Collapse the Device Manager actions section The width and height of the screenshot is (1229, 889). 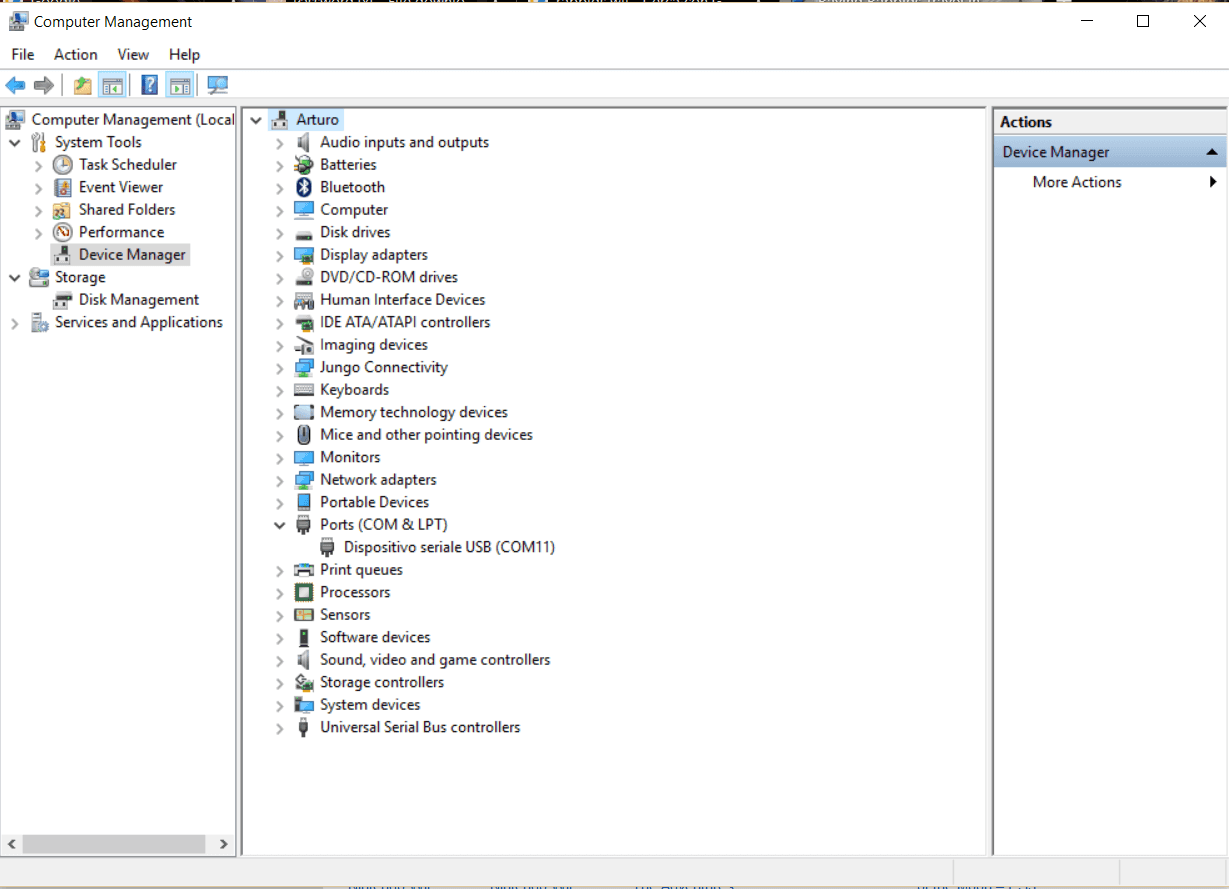(x=1212, y=151)
